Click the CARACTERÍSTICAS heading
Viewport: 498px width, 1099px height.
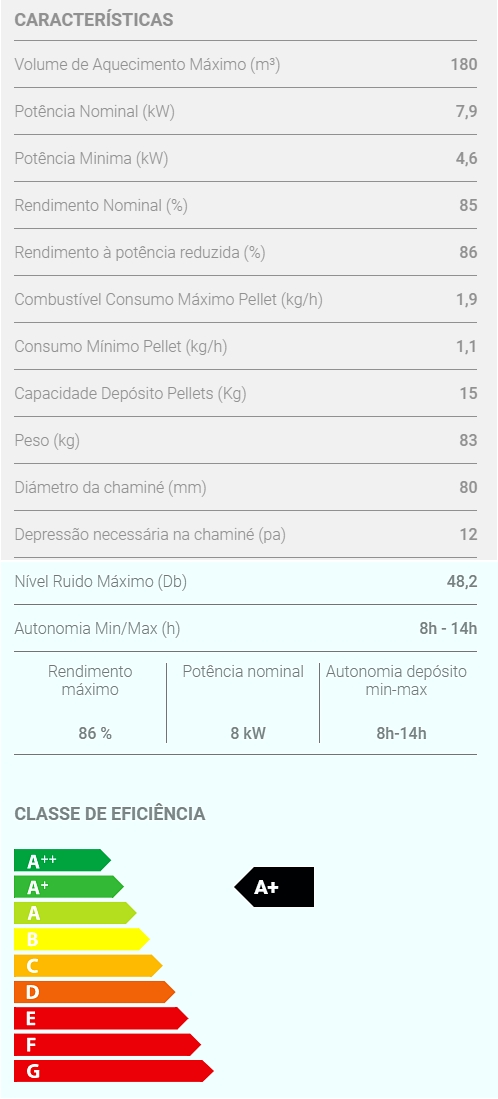pyautogui.click(x=94, y=20)
